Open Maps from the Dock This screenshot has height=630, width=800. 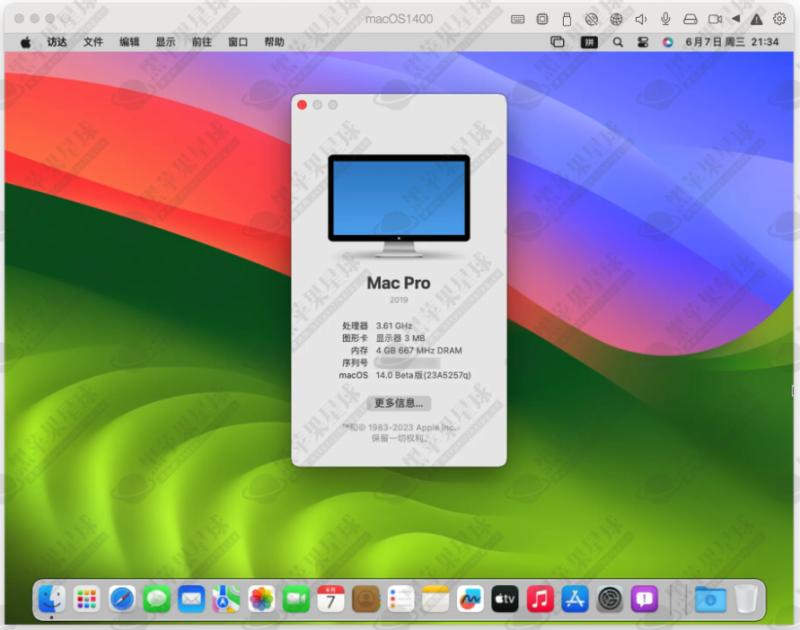(x=226, y=599)
